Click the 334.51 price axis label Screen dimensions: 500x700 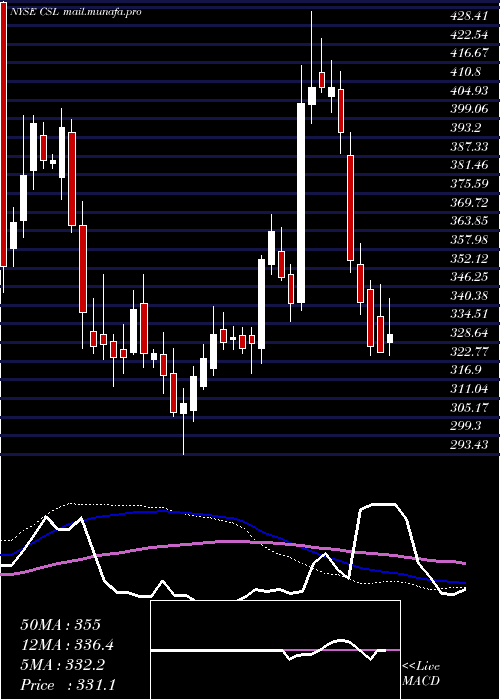pos(468,314)
